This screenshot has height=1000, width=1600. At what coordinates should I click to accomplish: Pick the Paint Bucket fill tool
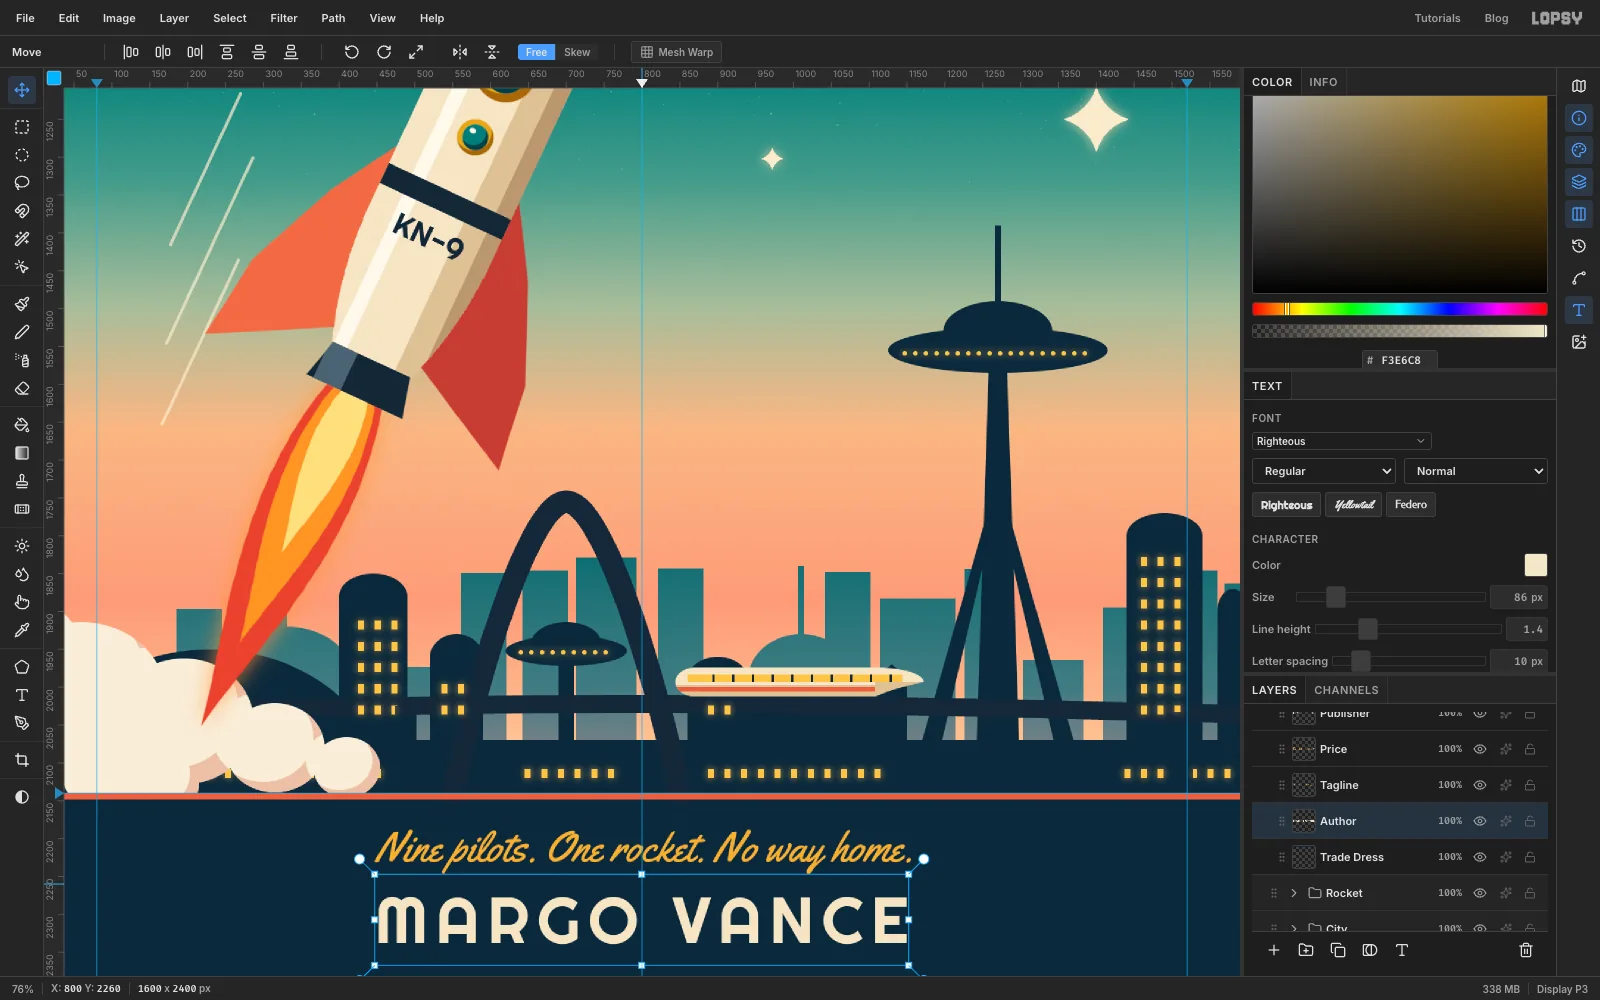tap(22, 425)
